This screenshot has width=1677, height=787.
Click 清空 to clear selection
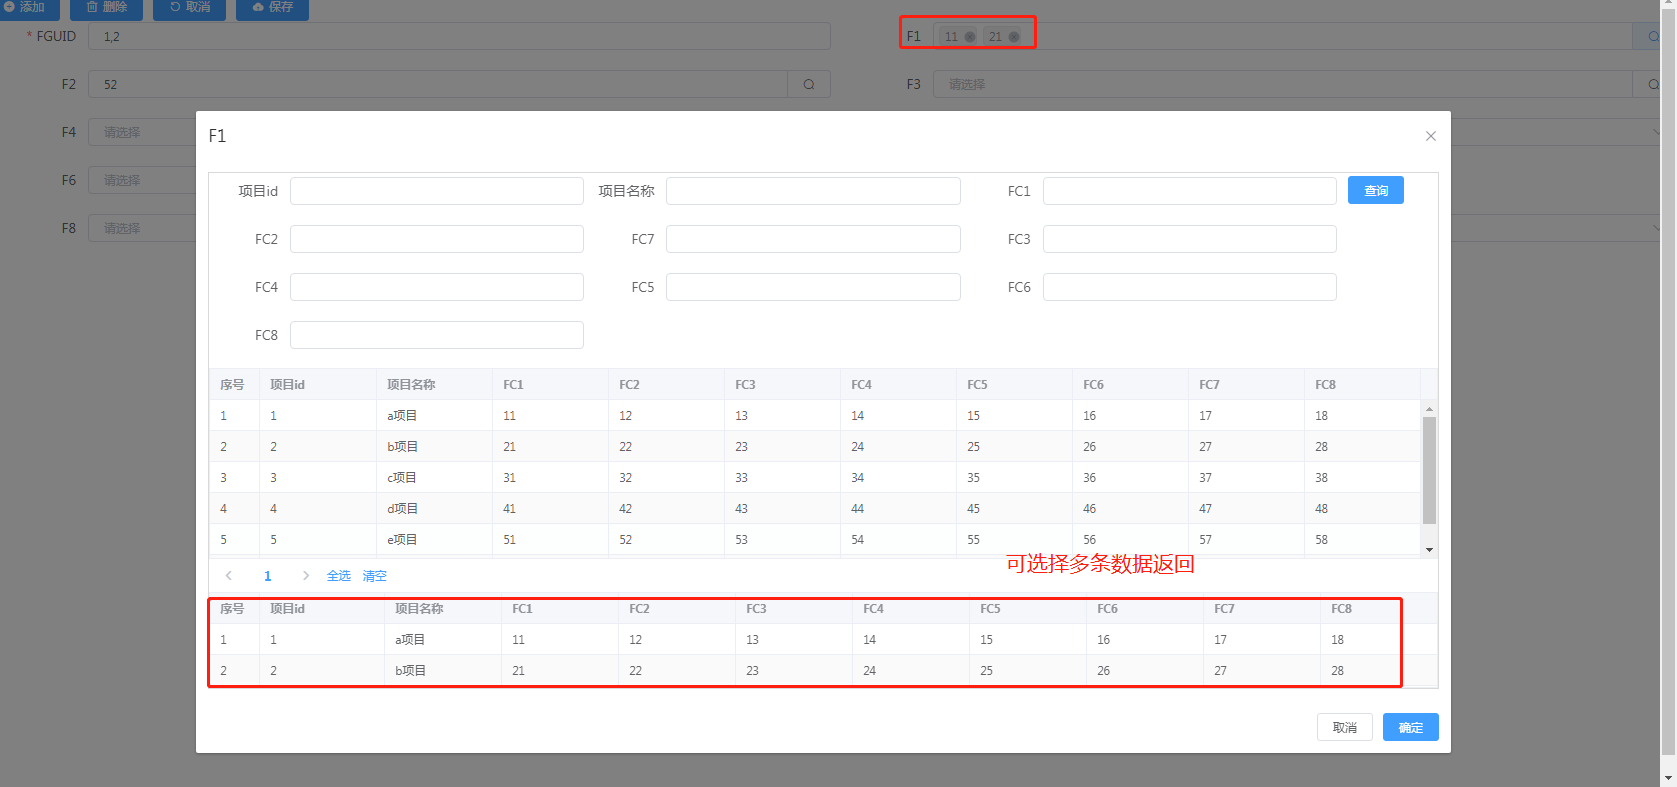(374, 576)
